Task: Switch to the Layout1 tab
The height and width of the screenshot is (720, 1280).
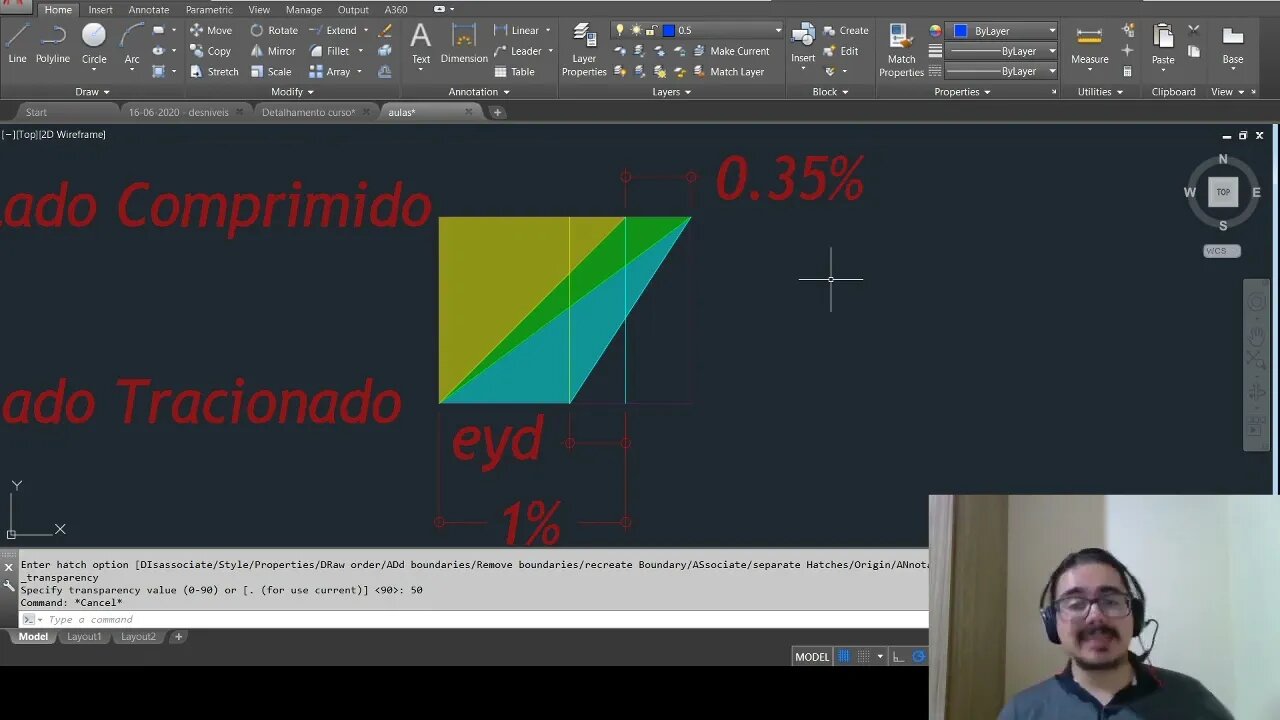Action: point(84,637)
